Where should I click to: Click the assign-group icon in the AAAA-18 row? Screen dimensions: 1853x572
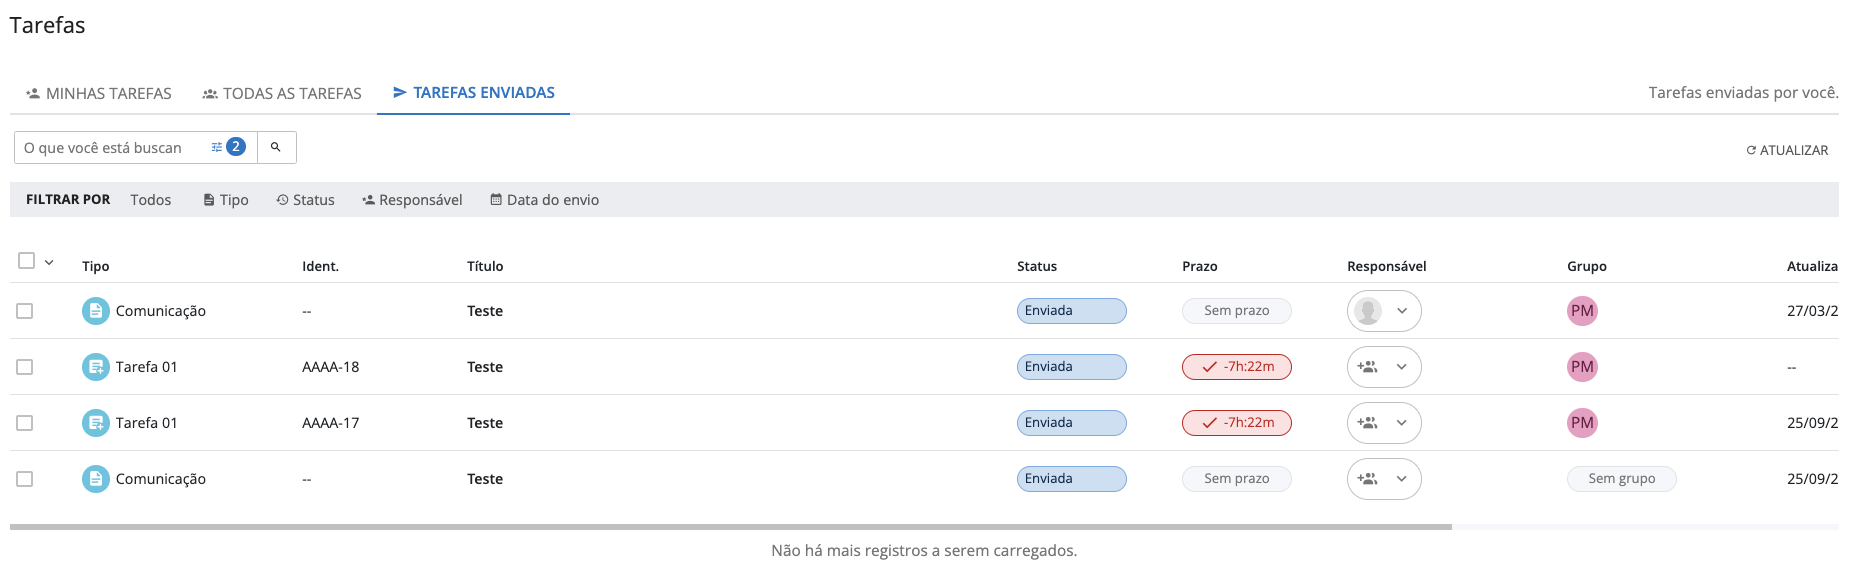(x=1367, y=367)
